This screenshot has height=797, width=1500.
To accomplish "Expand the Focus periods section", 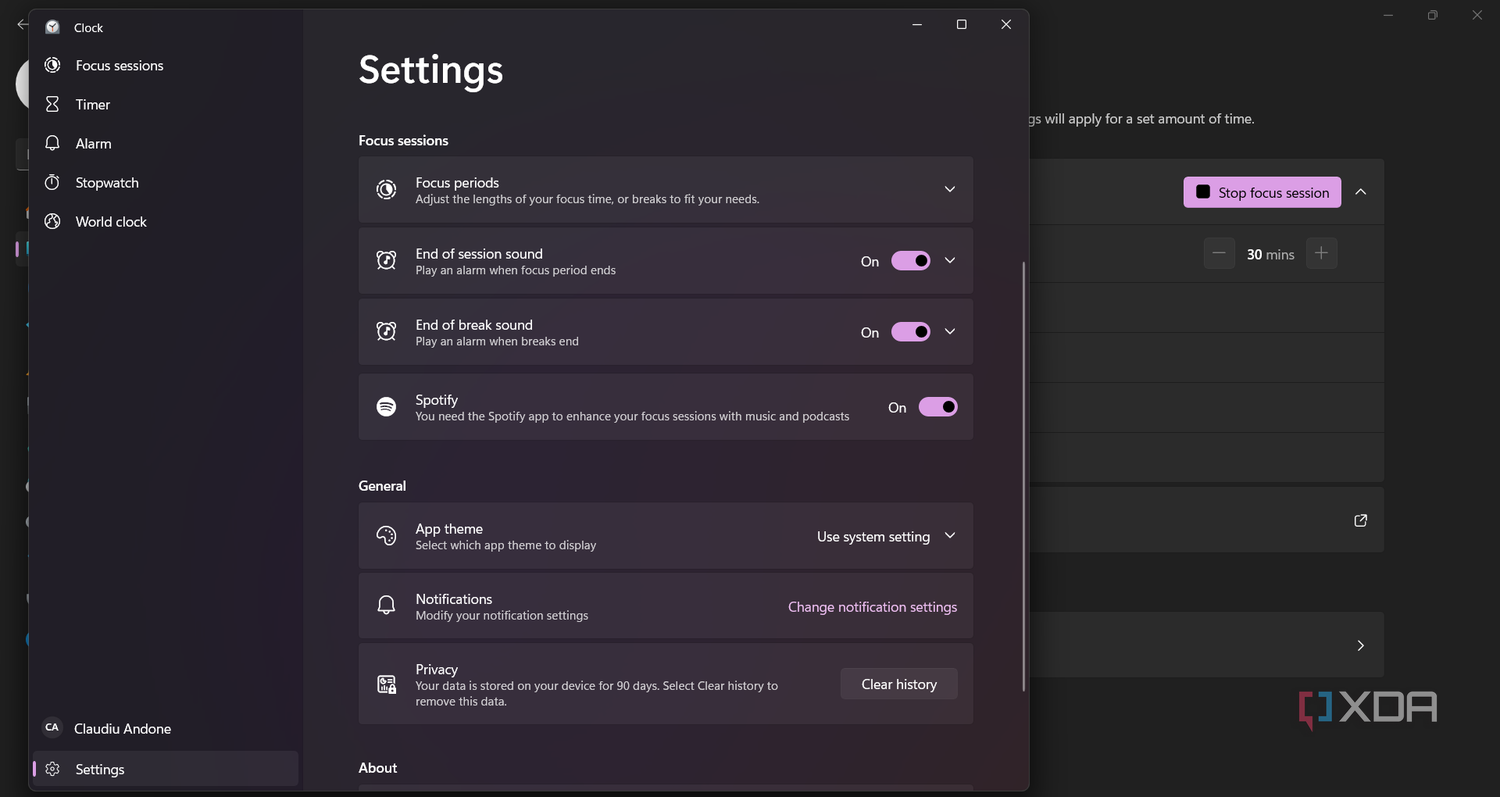I will (950, 189).
